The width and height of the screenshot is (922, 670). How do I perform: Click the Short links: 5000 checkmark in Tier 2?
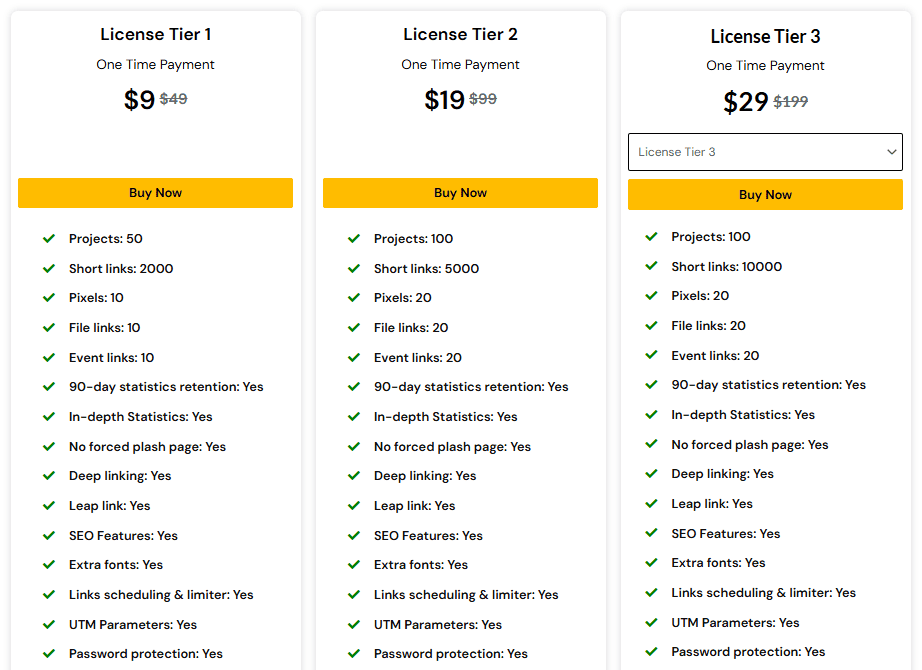coord(354,268)
